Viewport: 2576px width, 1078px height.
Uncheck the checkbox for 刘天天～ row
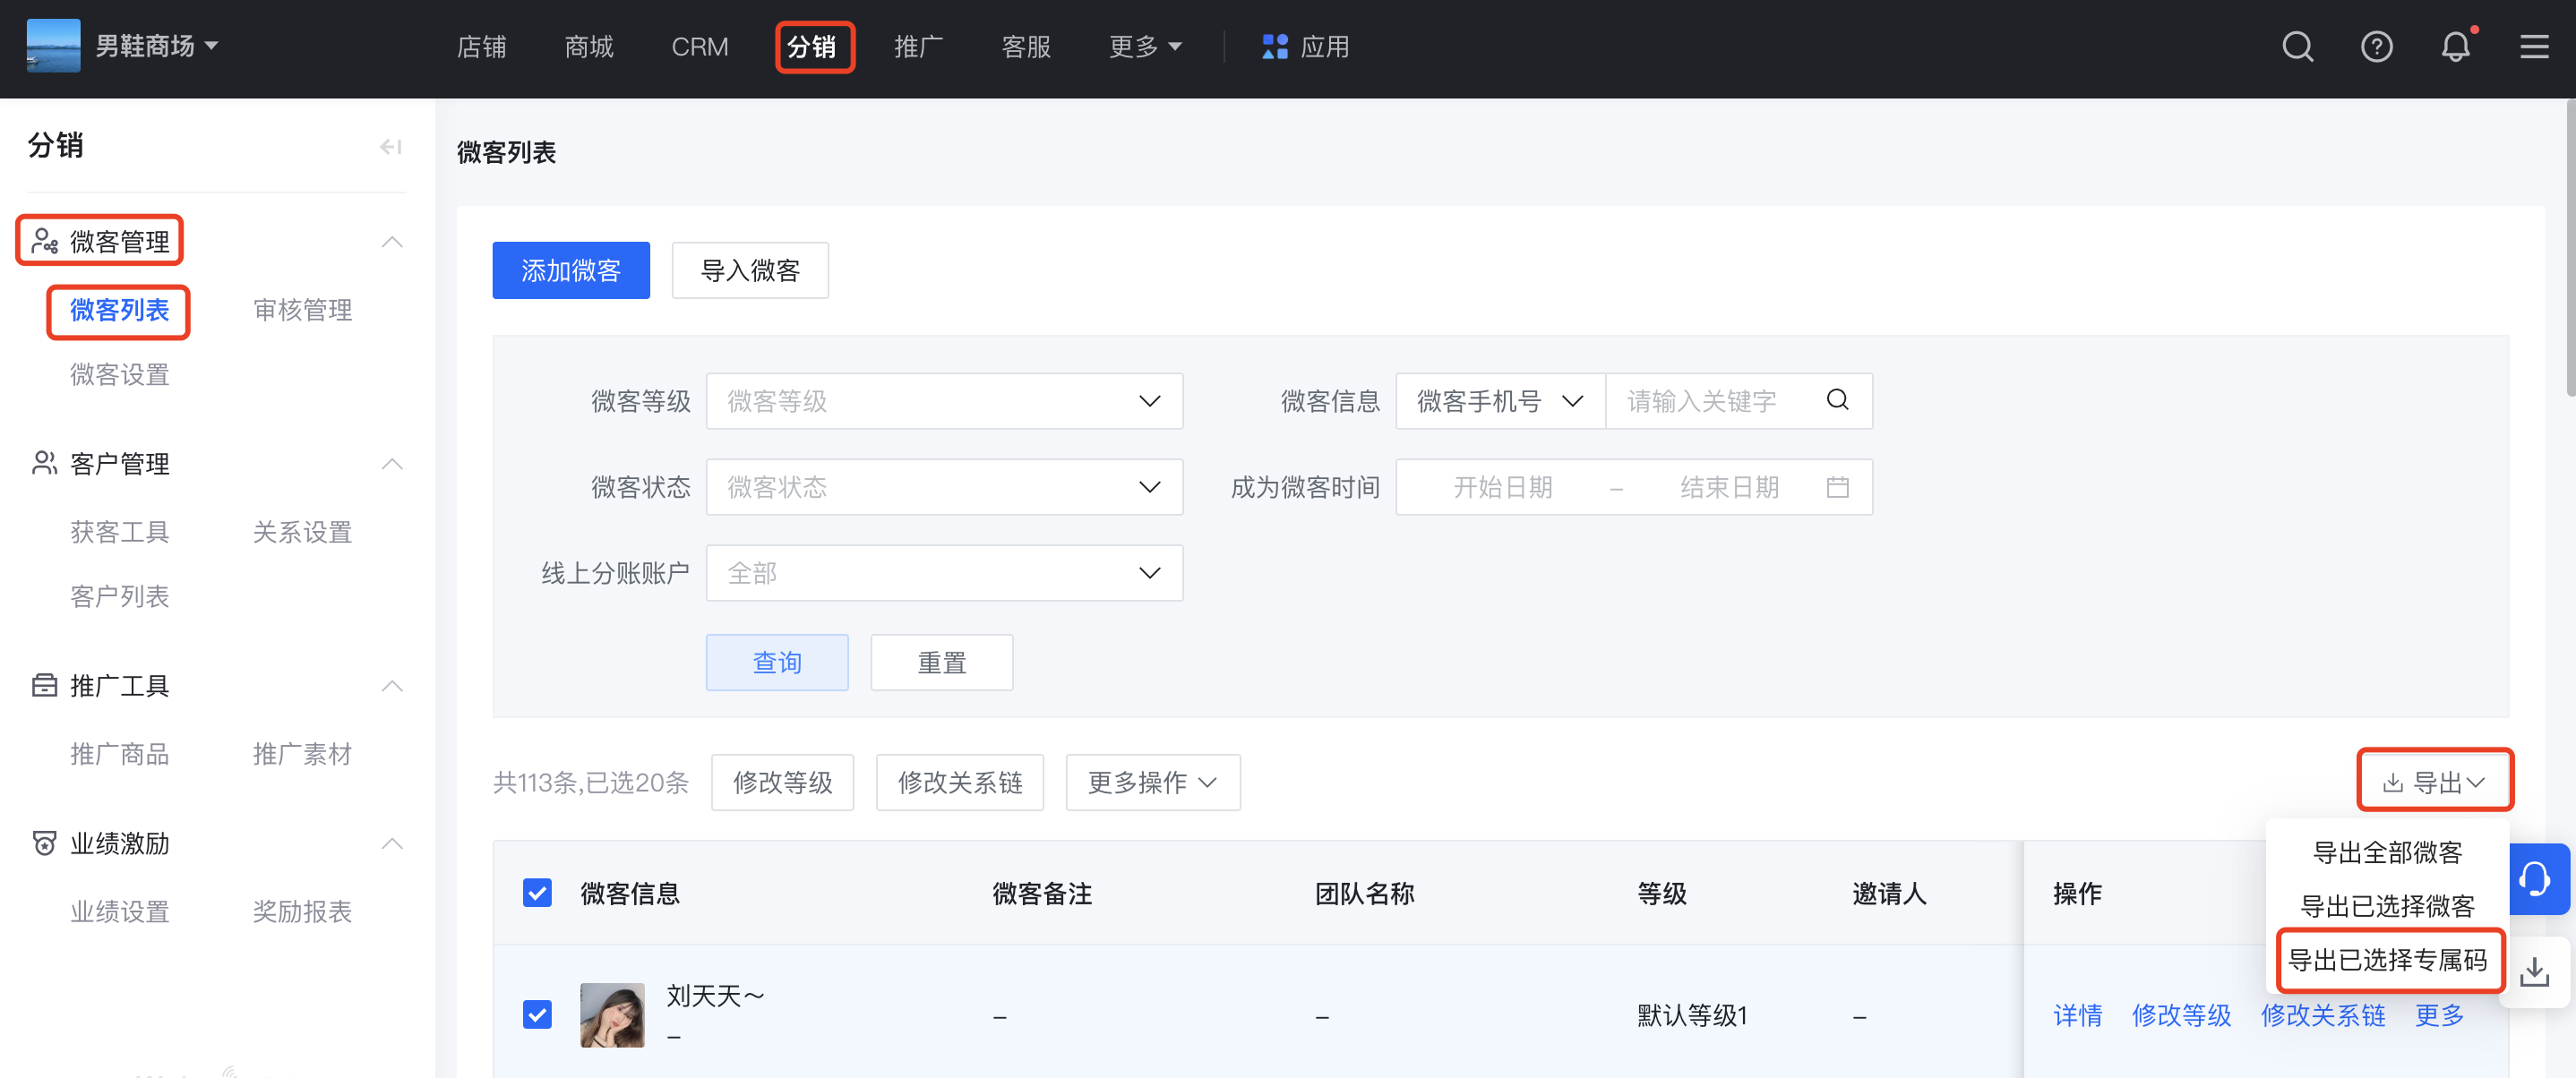[x=537, y=1014]
